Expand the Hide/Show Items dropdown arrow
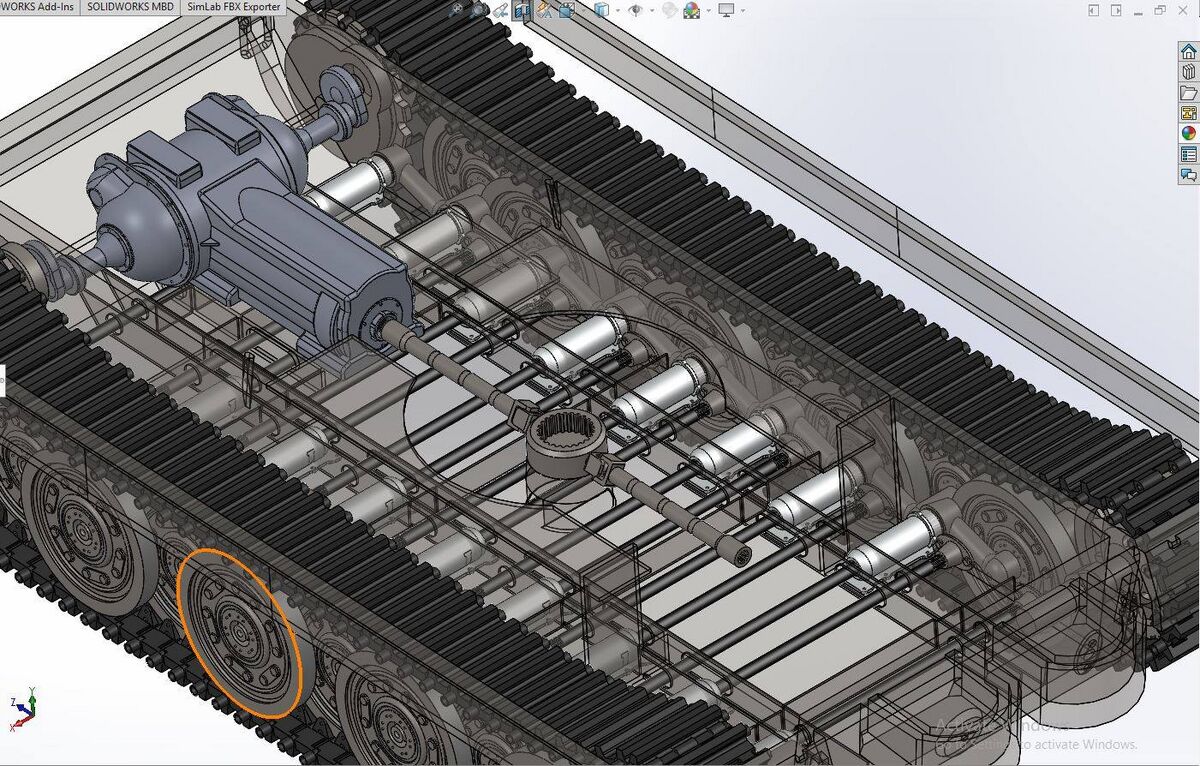 (x=651, y=10)
